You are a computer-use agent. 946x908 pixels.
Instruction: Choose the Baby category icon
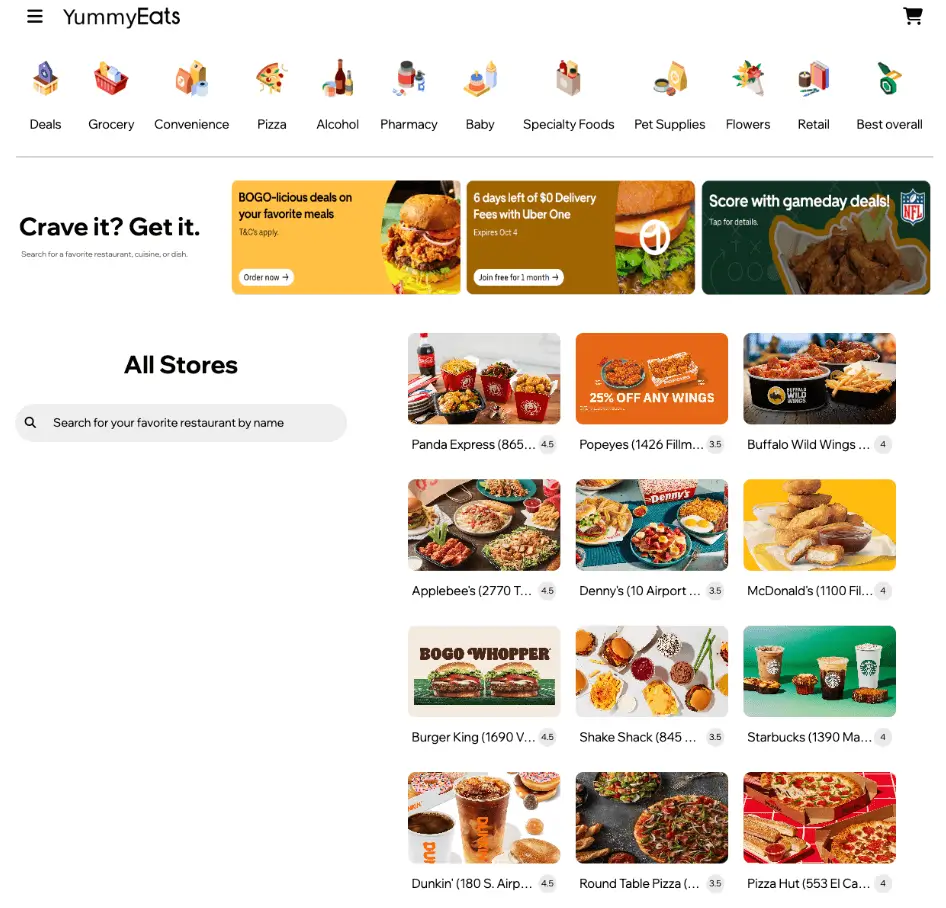tap(480, 78)
